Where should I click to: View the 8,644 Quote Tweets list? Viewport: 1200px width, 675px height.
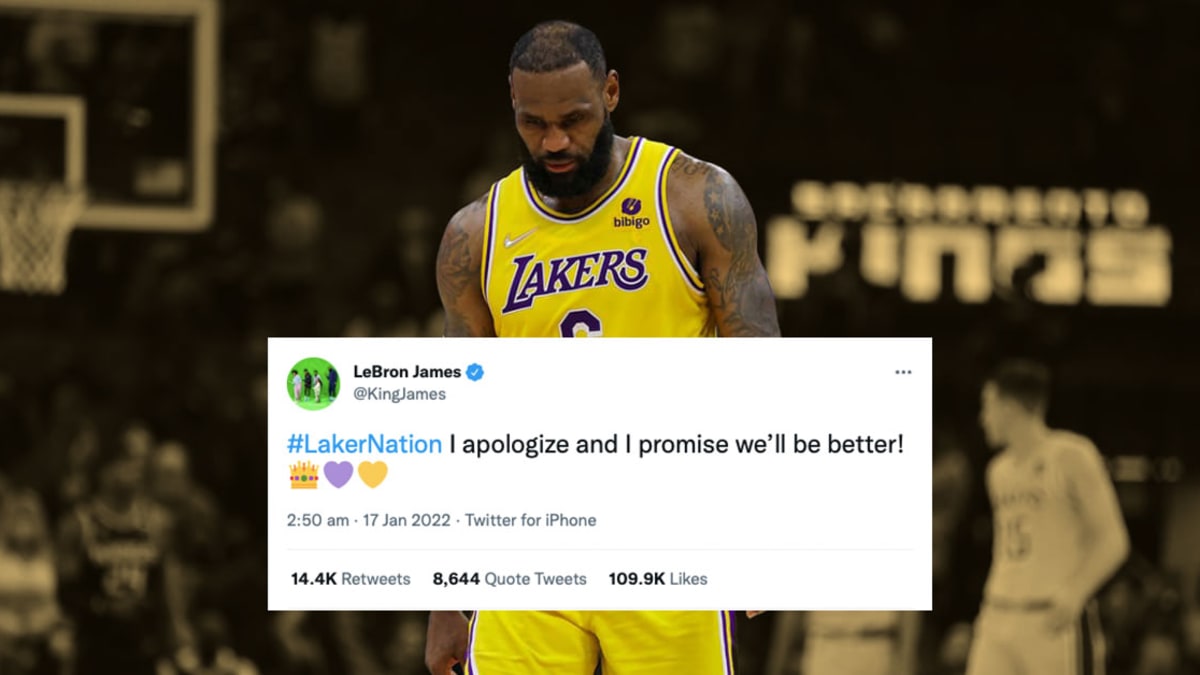click(510, 579)
